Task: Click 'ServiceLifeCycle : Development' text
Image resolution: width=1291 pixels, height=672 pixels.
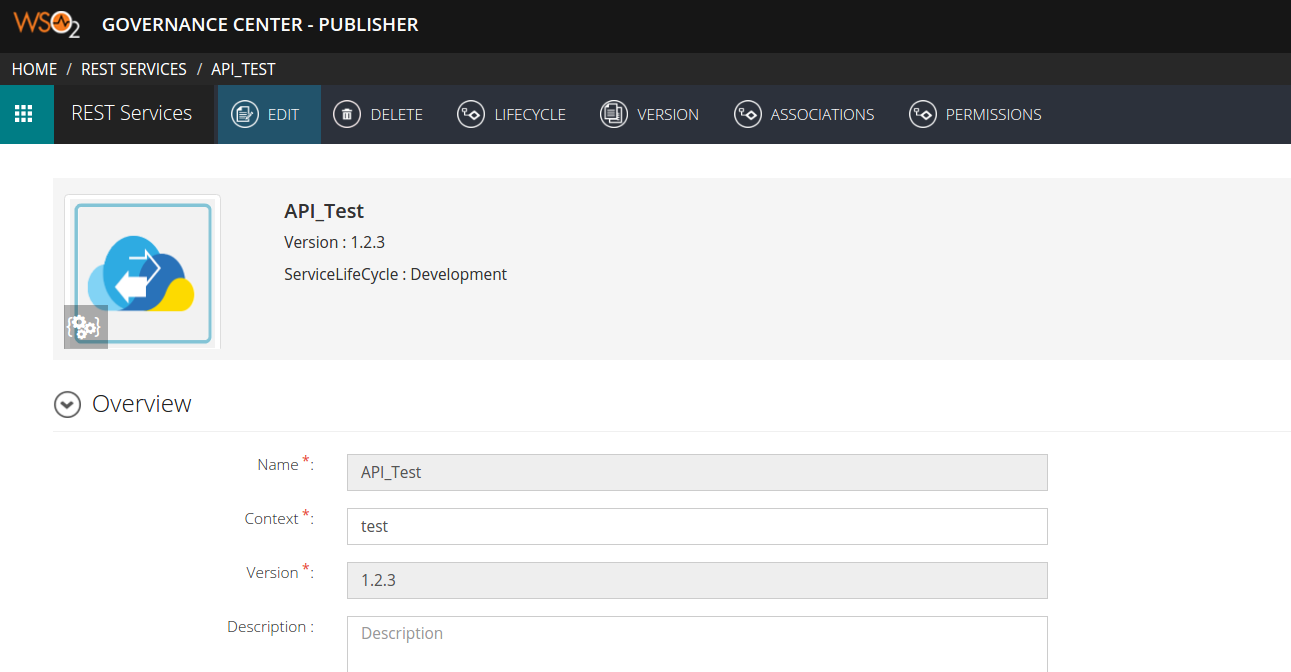Action: (395, 274)
